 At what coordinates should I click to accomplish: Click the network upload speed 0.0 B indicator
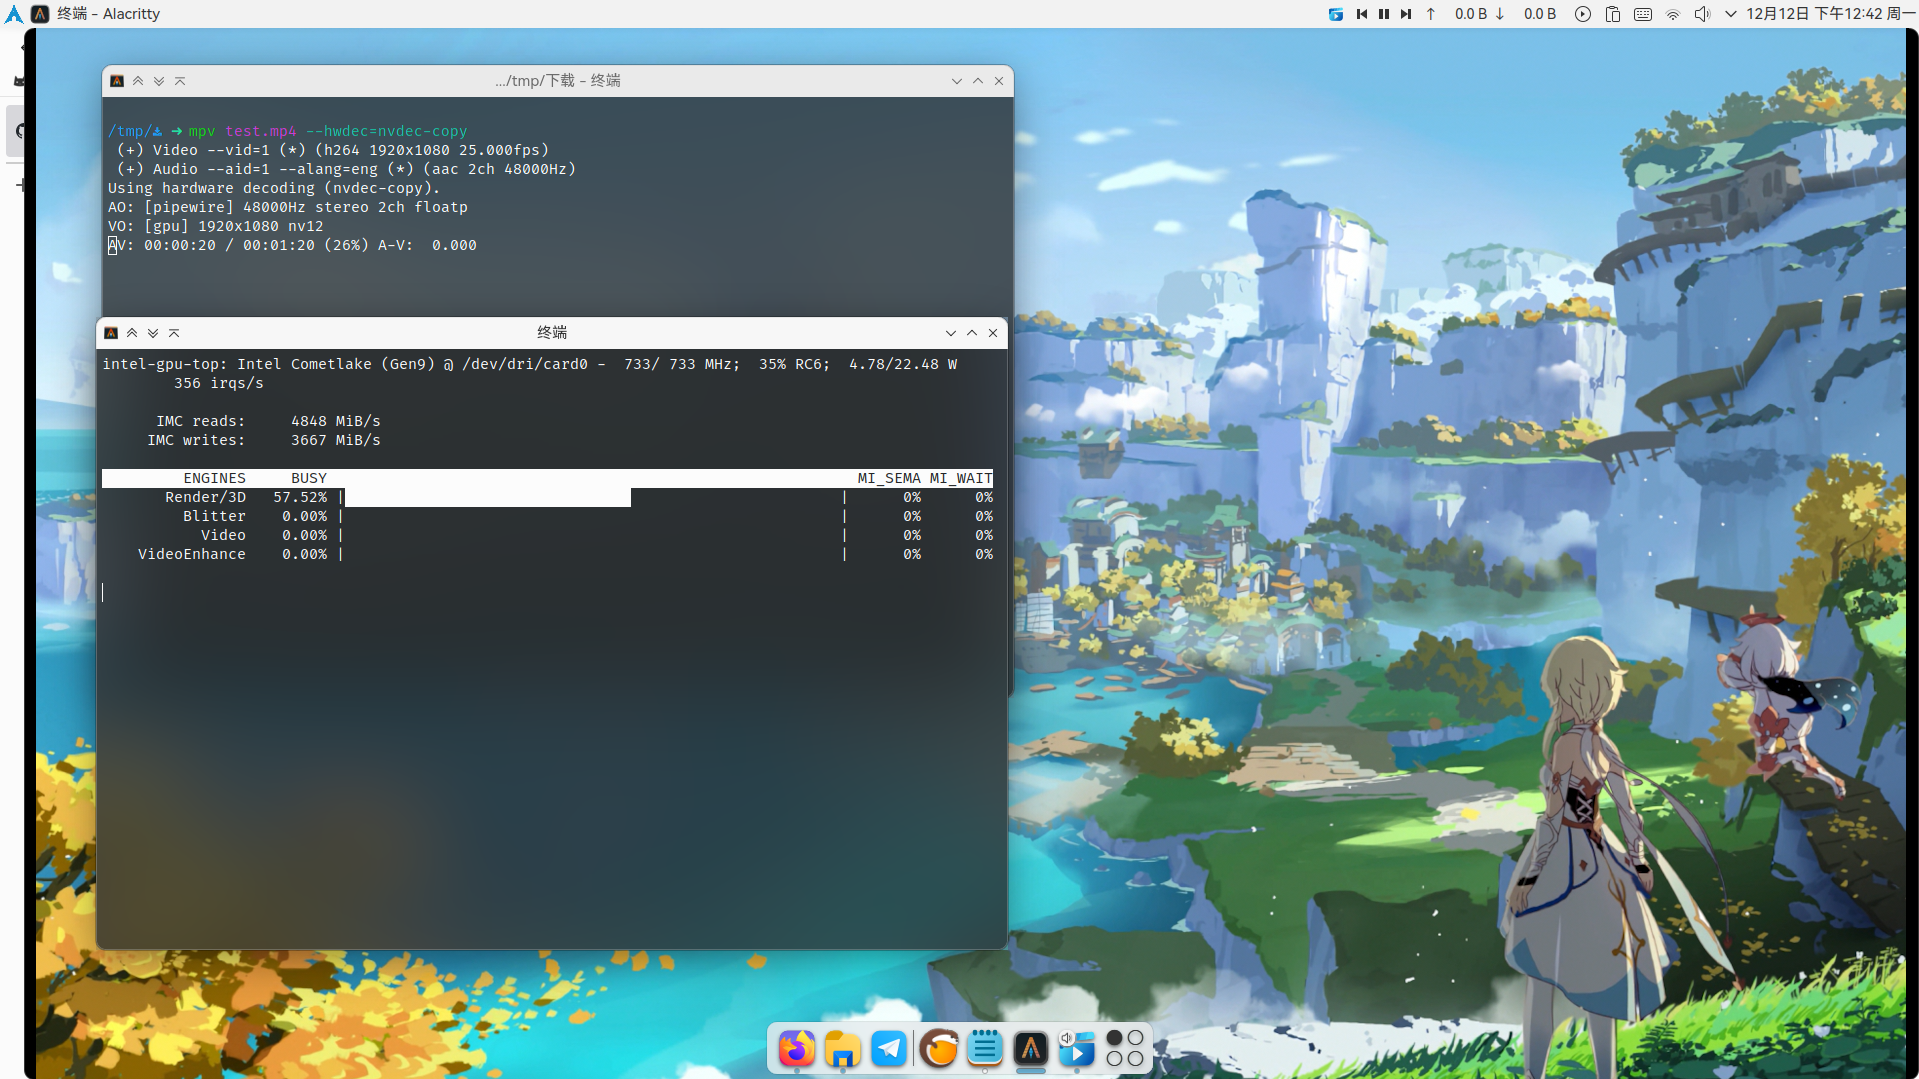[1470, 14]
